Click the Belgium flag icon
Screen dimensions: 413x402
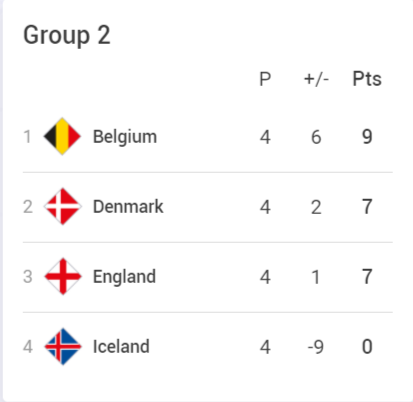pos(62,136)
